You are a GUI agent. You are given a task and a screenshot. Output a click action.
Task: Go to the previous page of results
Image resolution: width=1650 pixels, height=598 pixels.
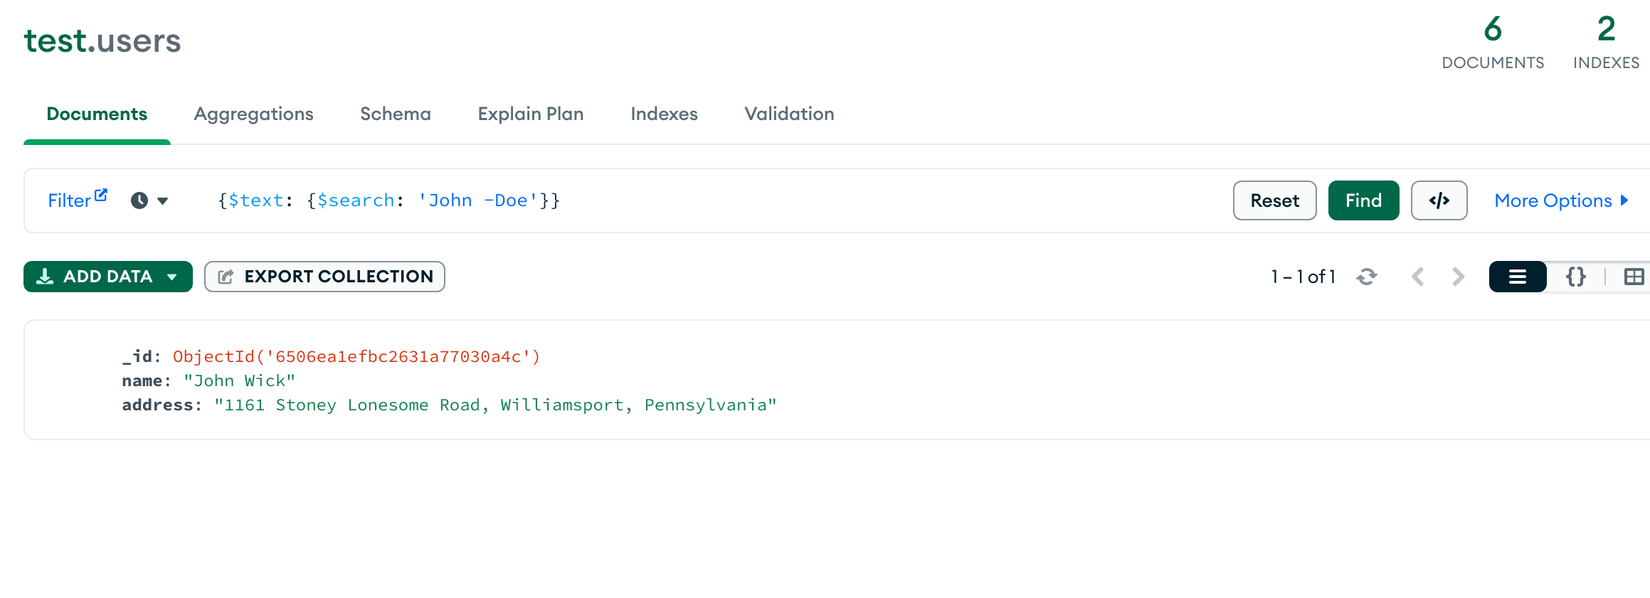pos(1417,277)
